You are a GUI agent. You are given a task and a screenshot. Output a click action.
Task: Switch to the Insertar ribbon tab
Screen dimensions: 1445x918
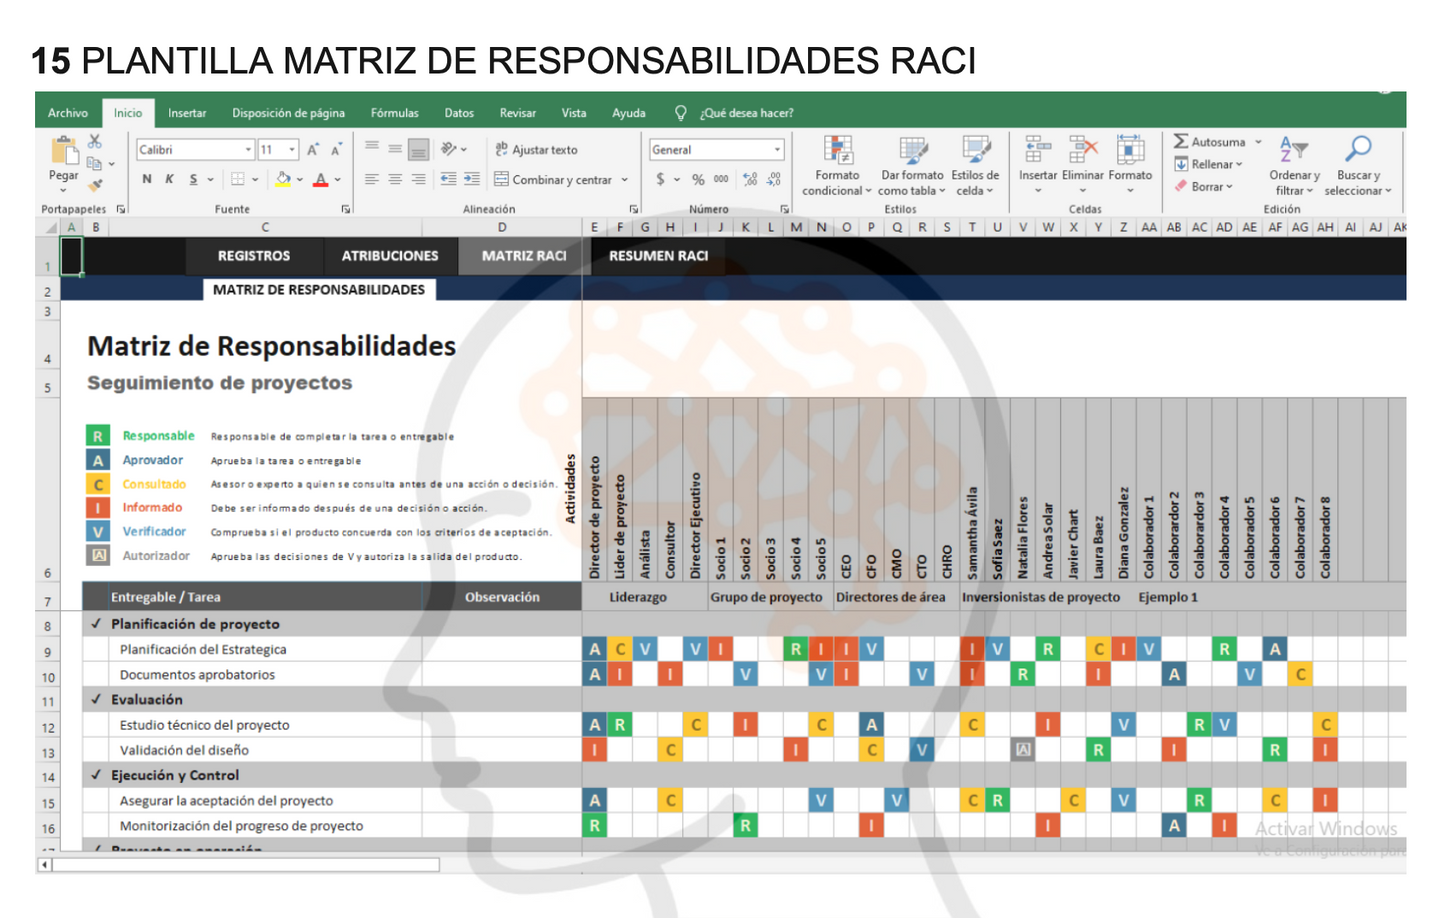click(187, 113)
